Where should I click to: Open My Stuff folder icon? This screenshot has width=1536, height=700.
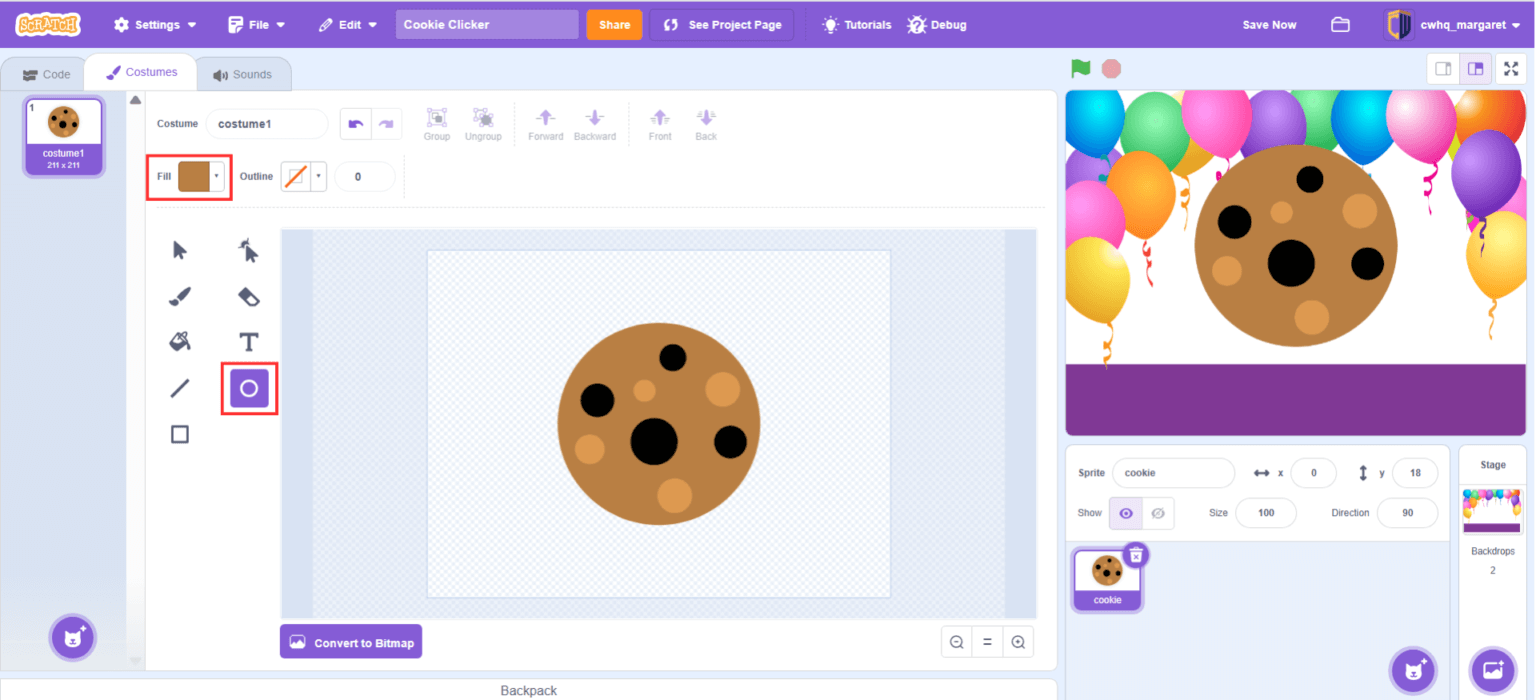pos(1341,25)
